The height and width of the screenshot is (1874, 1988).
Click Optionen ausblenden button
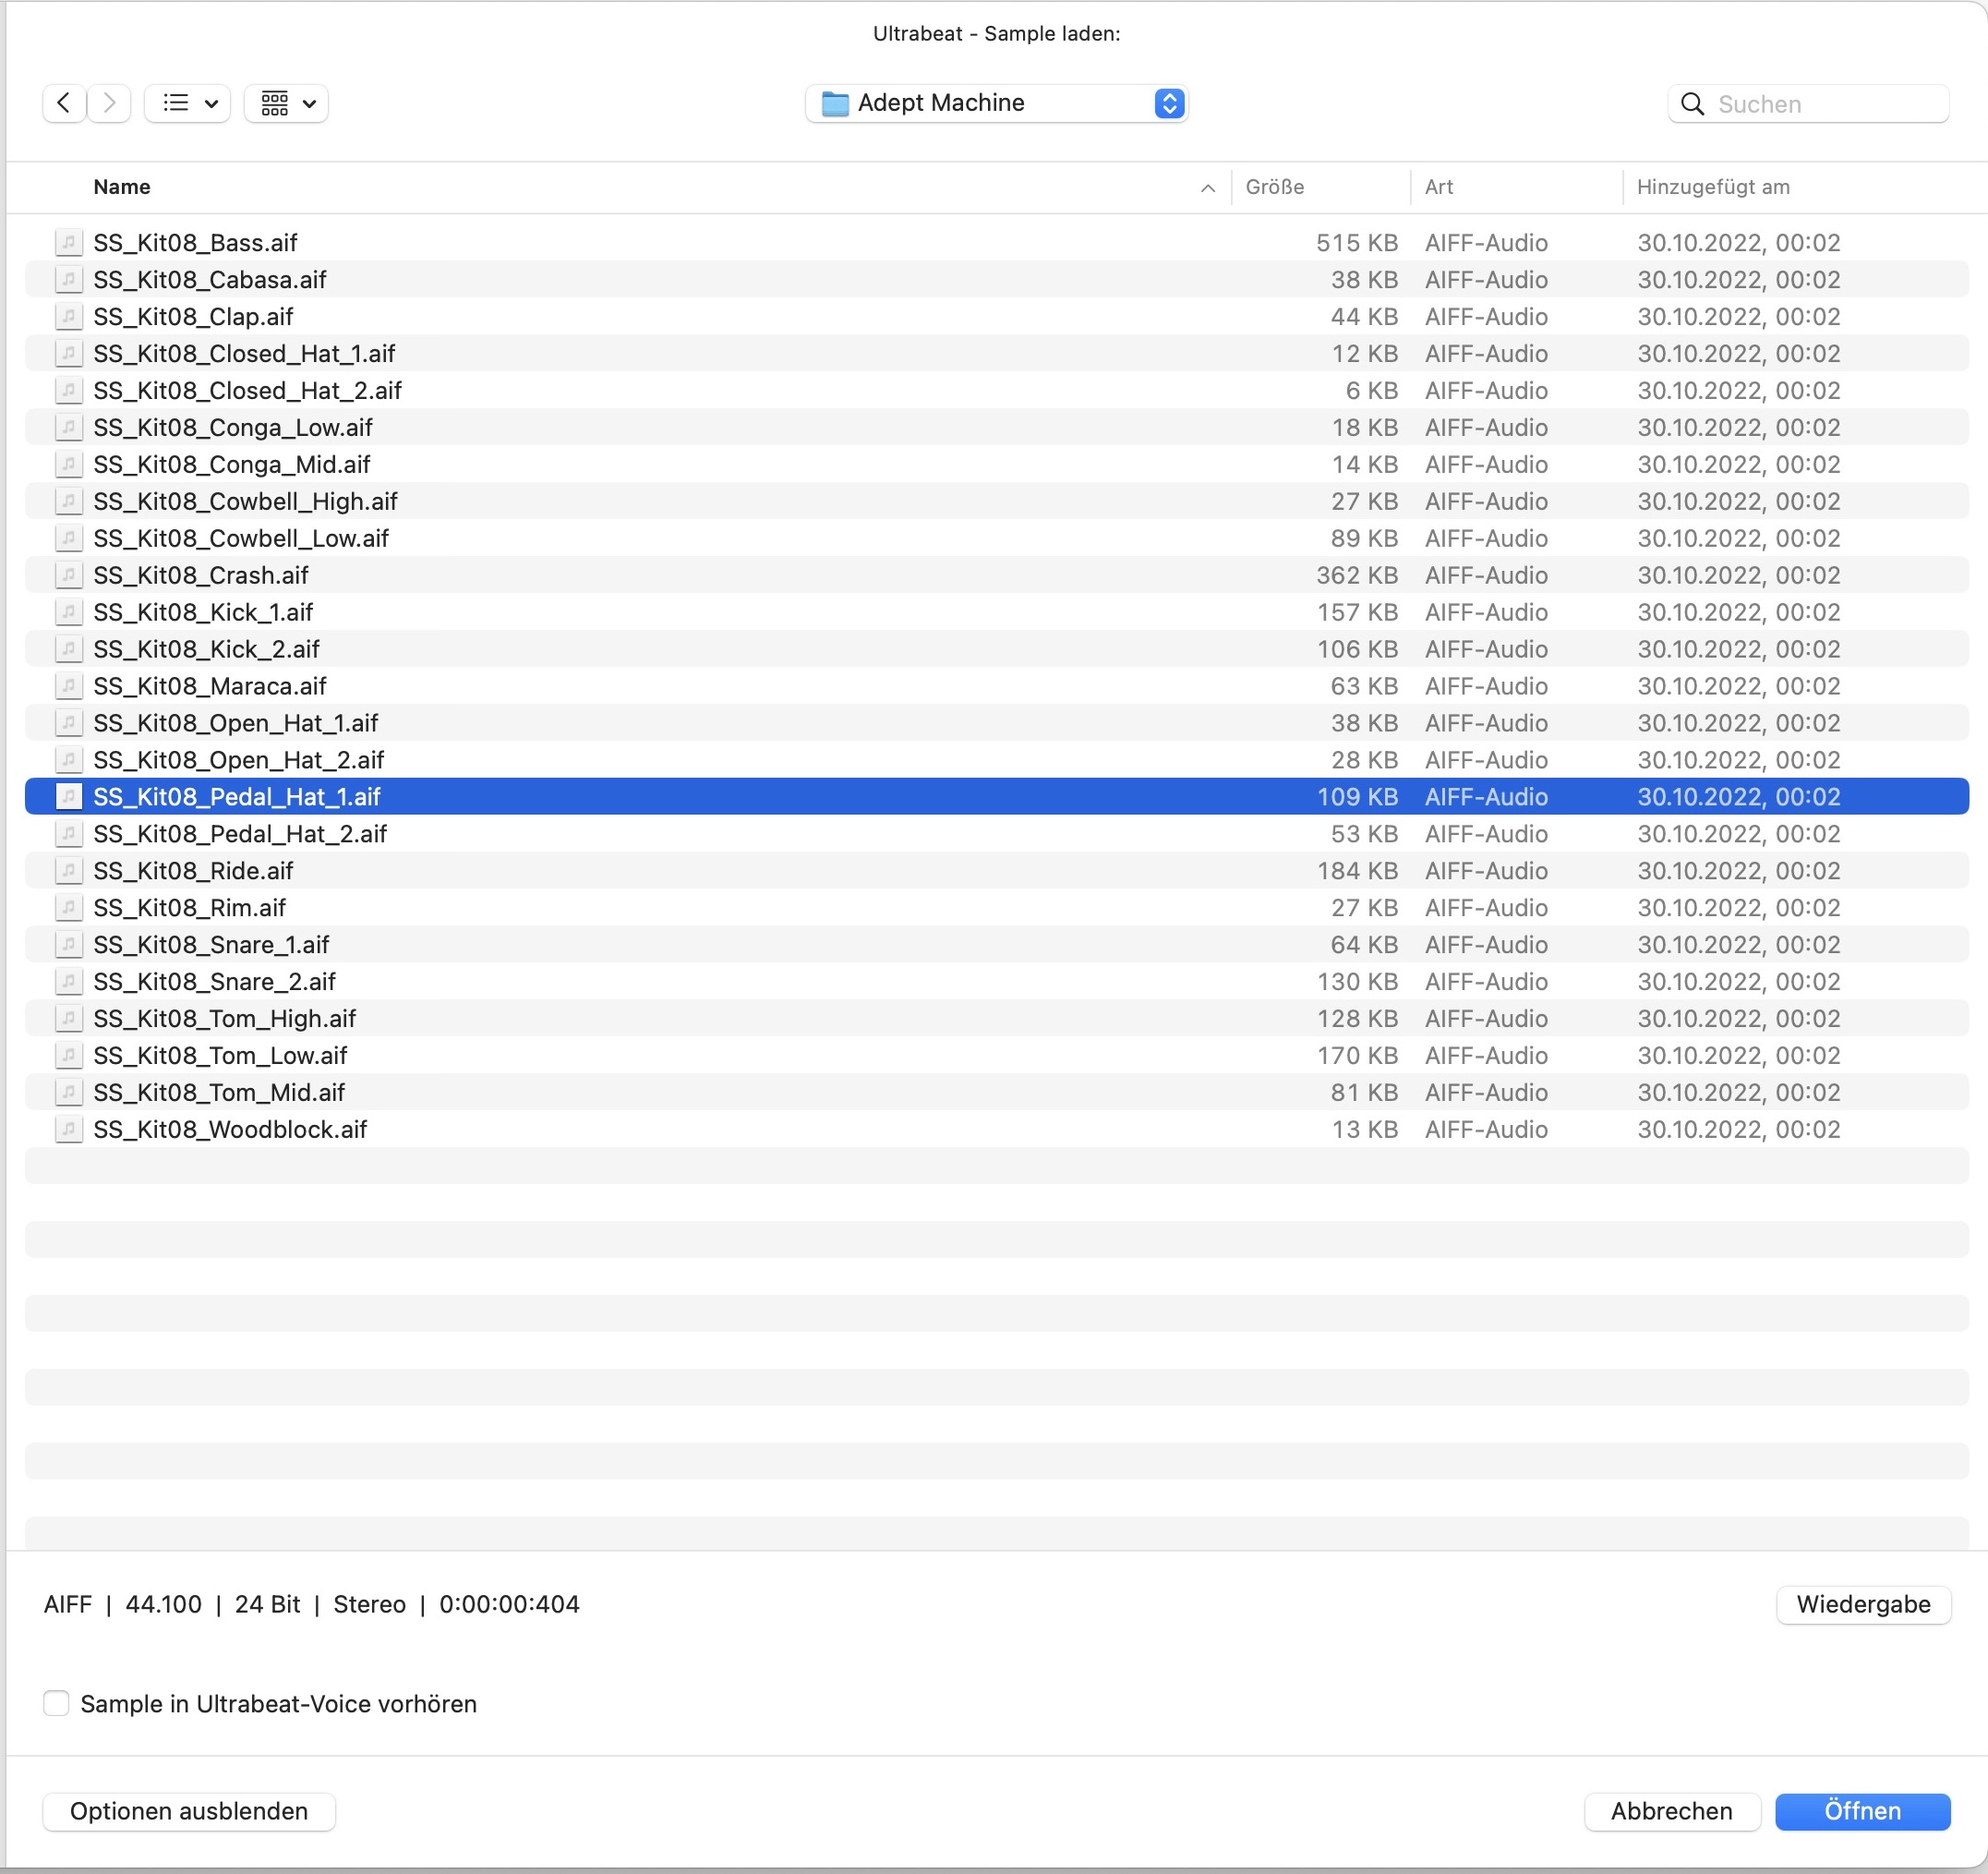189,1811
